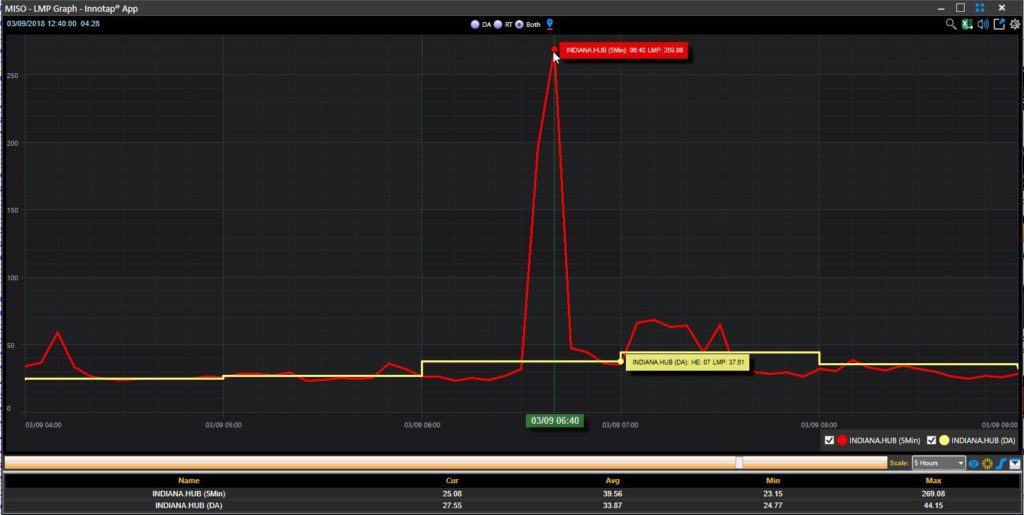Click the blue eye icon near Scale
This screenshot has width=1024, height=515.
[974, 463]
